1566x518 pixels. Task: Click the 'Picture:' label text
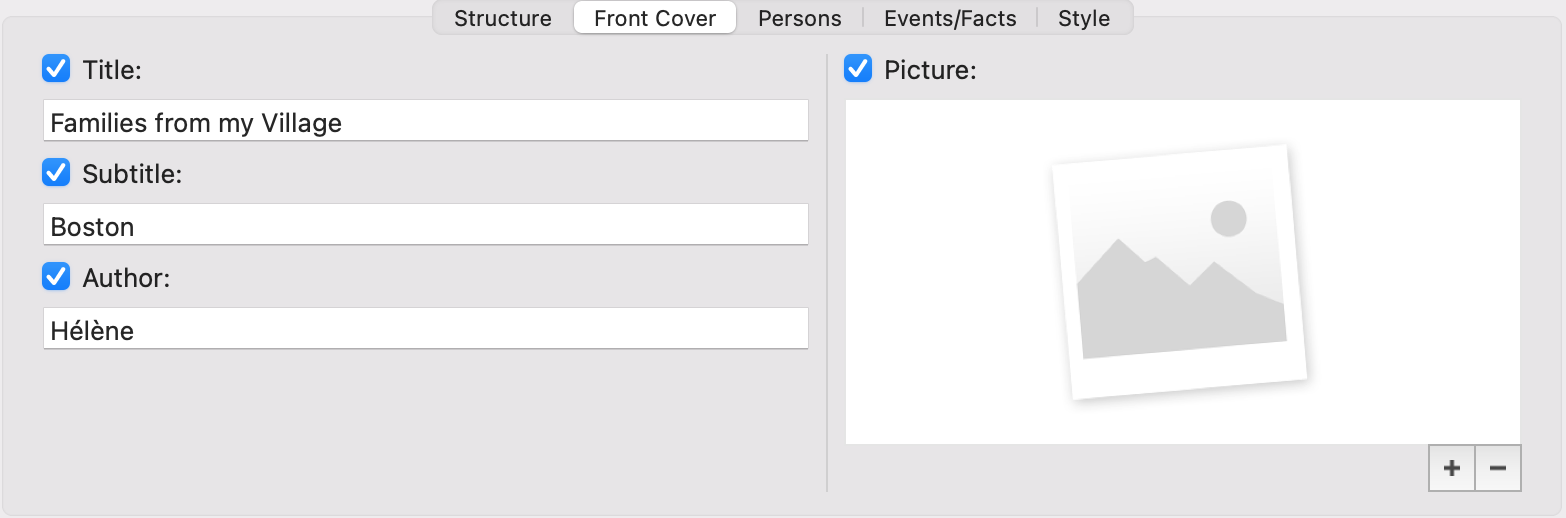point(930,70)
